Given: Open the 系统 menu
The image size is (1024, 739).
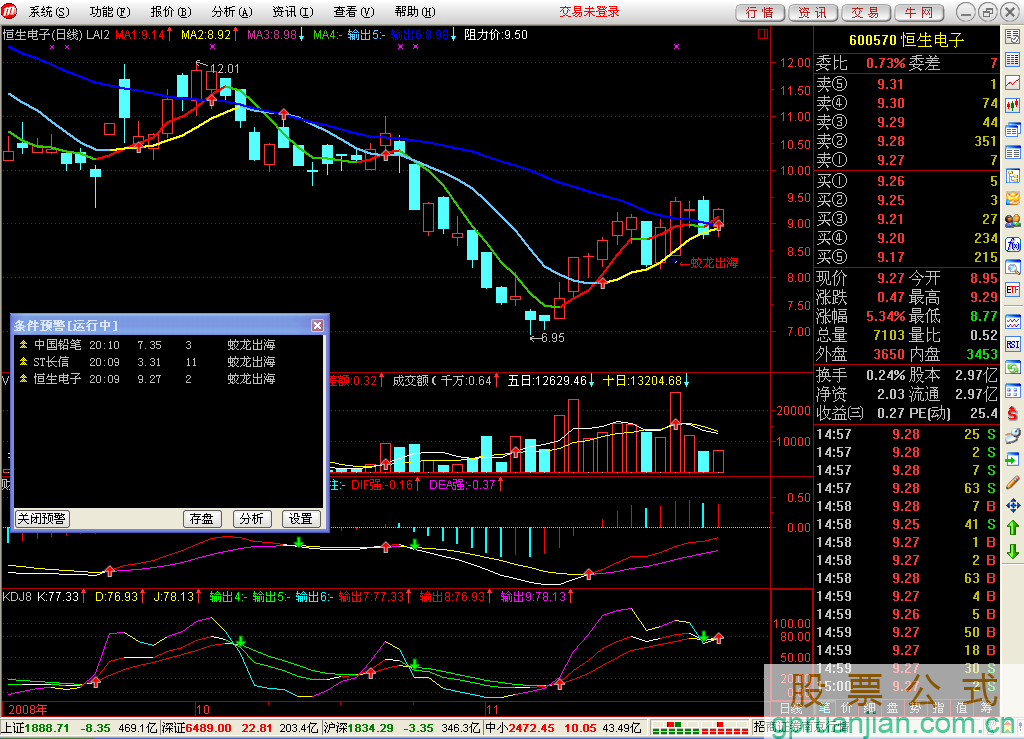Looking at the screenshot, I should tap(48, 12).
